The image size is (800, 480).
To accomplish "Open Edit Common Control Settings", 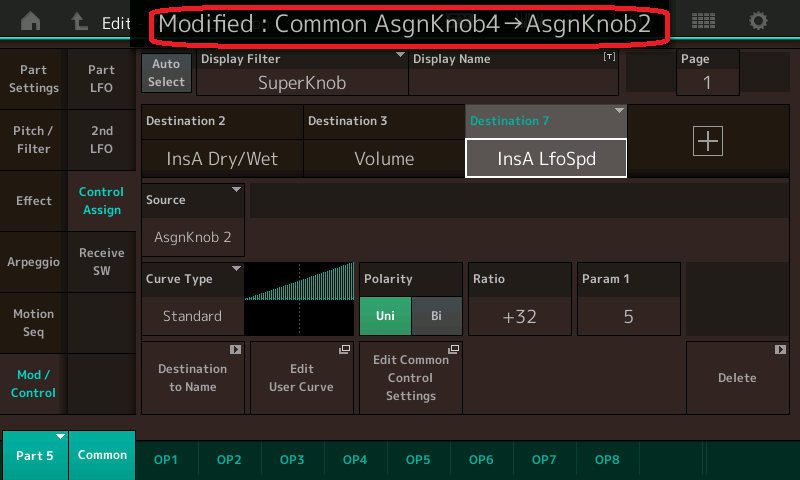I will (x=410, y=377).
